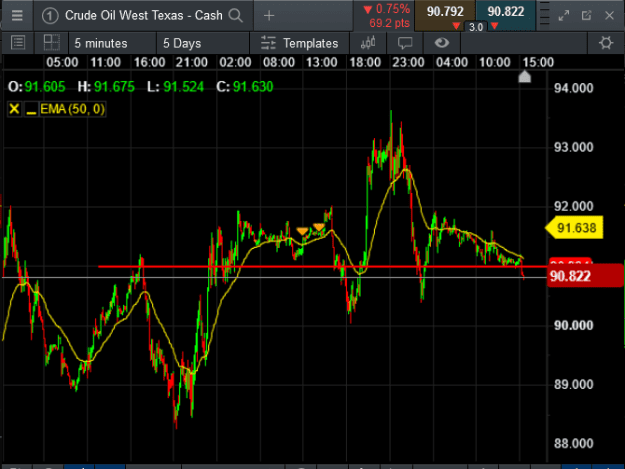Click the grey house-shaped marker on the time axis
625x469 pixels.
(525, 76)
